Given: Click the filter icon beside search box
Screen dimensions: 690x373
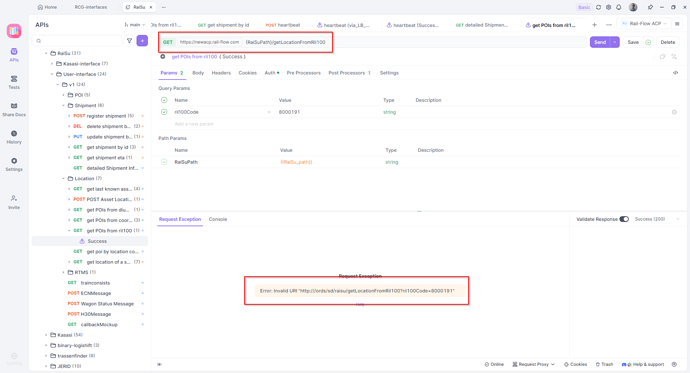Looking at the screenshot, I should [129, 41].
